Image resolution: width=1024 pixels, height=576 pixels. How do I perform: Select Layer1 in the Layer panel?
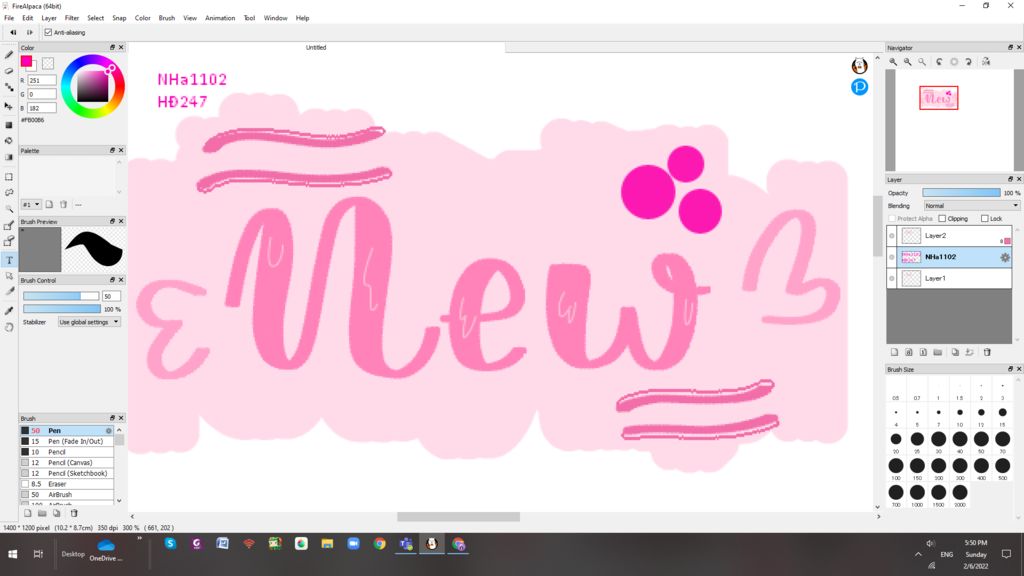949,278
